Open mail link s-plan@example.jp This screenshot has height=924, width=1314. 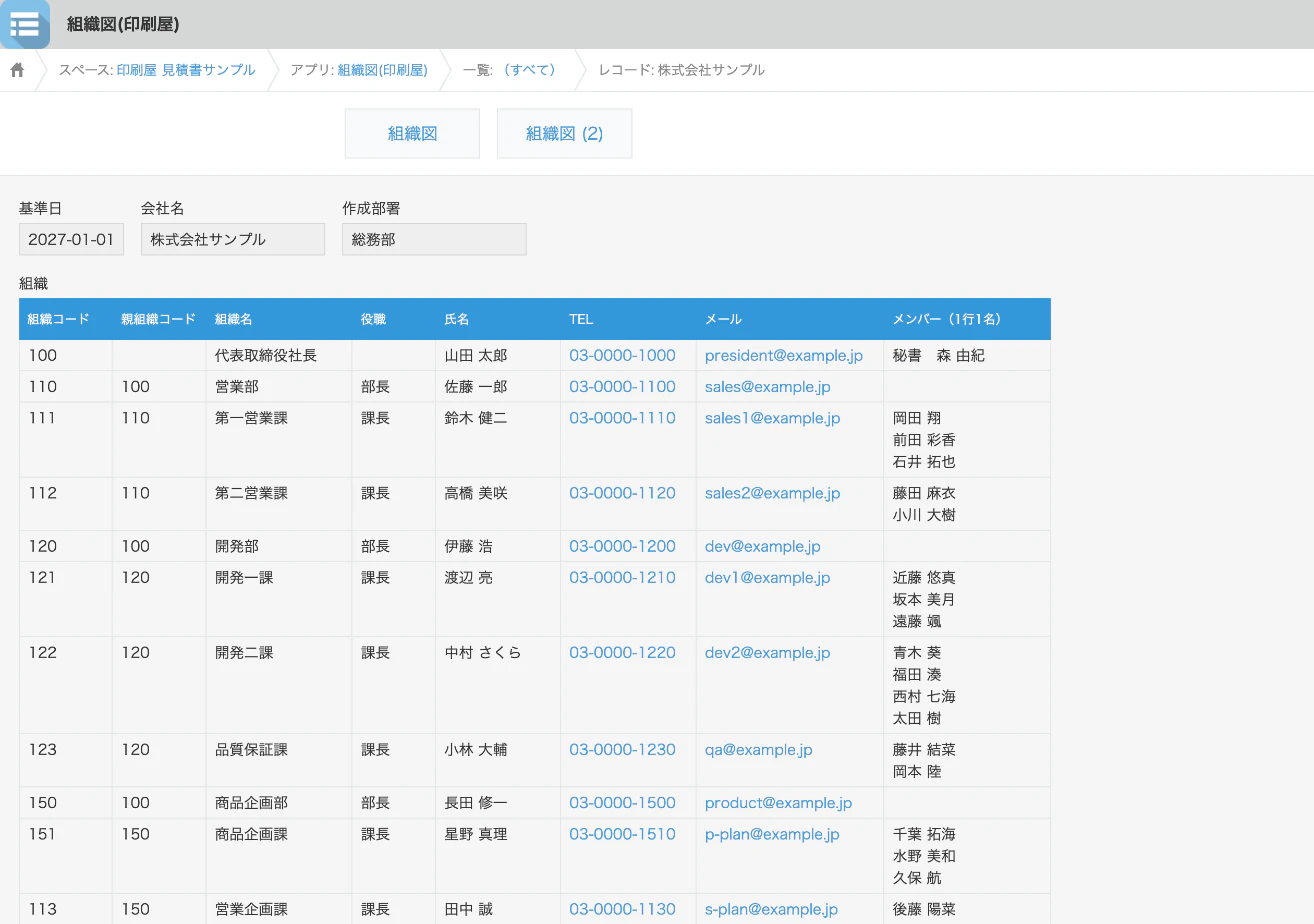click(771, 909)
